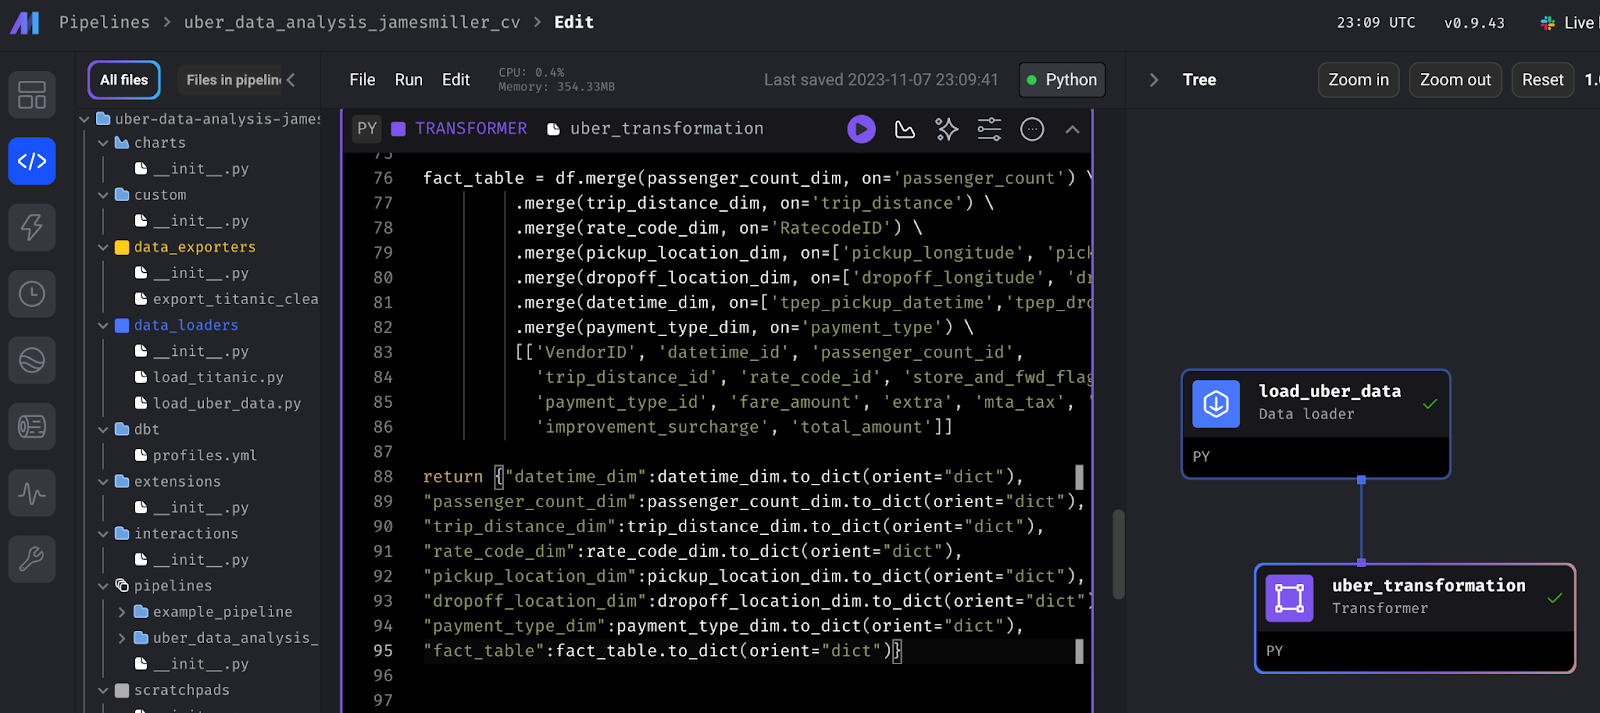The image size is (1600, 713).
Task: Click the code editor vertical scrollbar
Action: [1118, 555]
